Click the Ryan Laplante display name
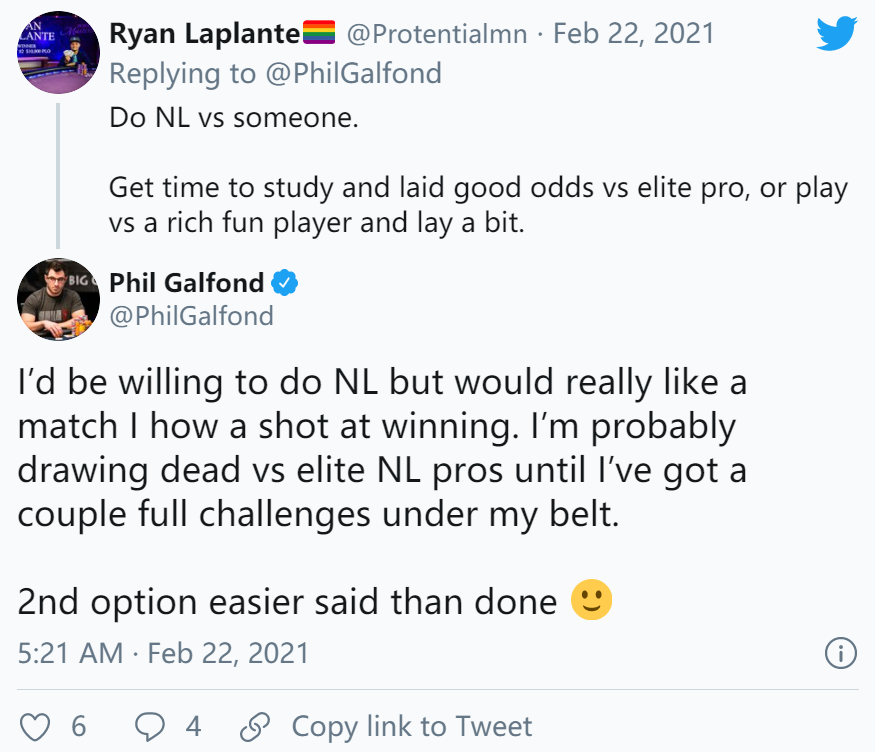Image resolution: width=875 pixels, height=752 pixels. 204,34
